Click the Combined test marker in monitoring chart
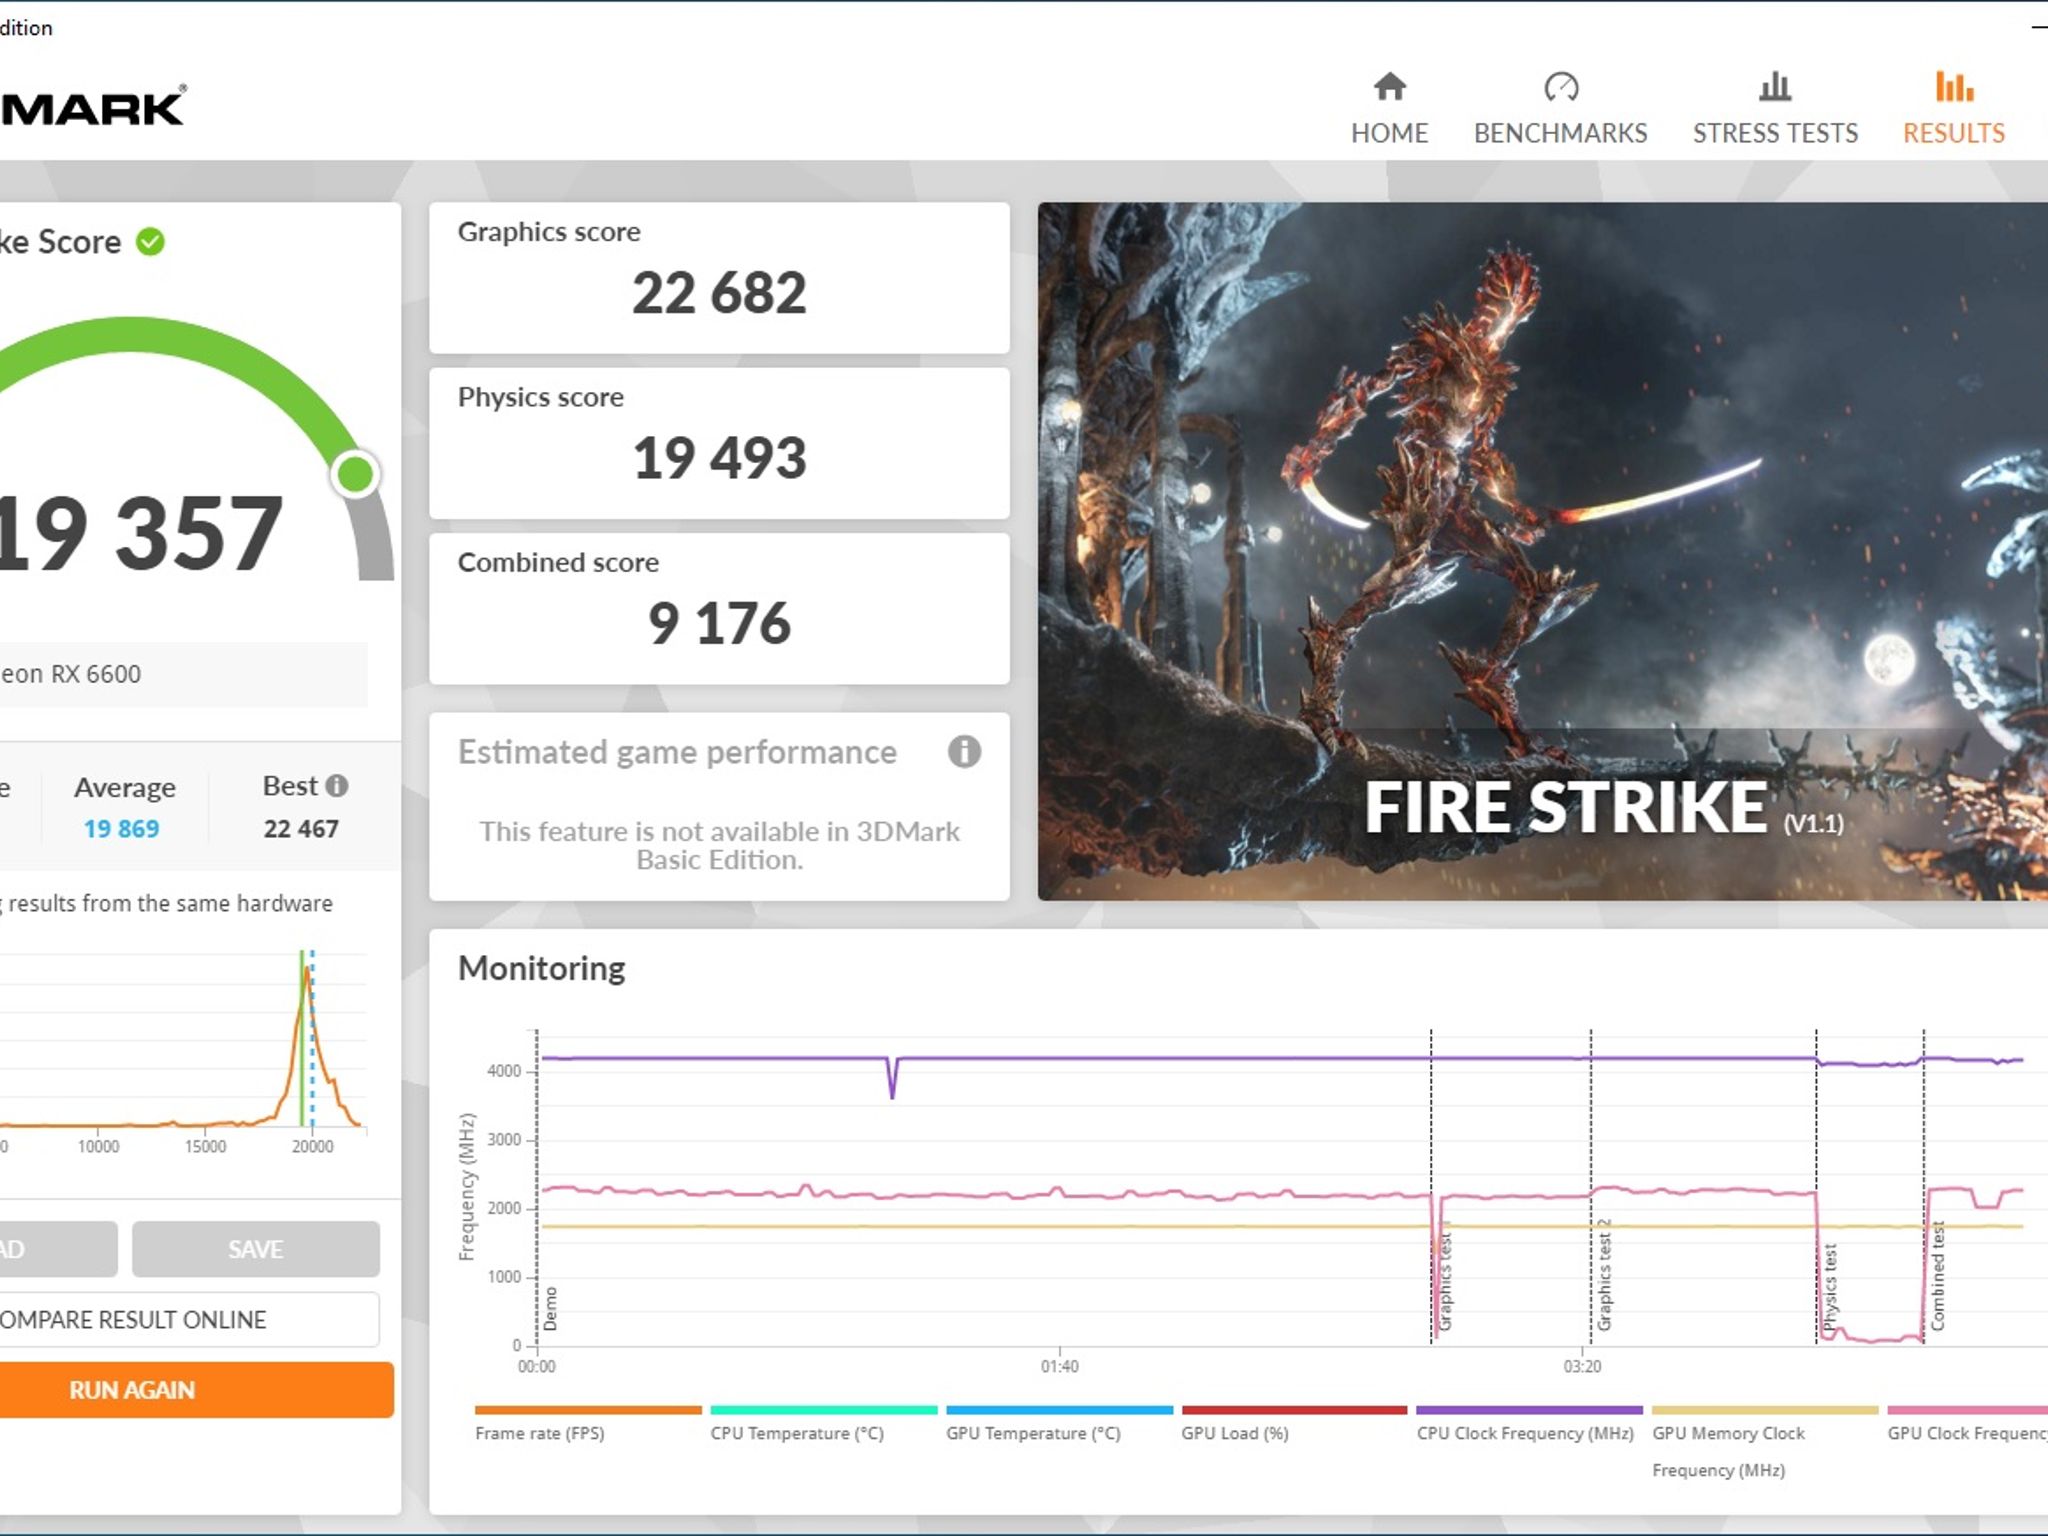 [1937, 1276]
